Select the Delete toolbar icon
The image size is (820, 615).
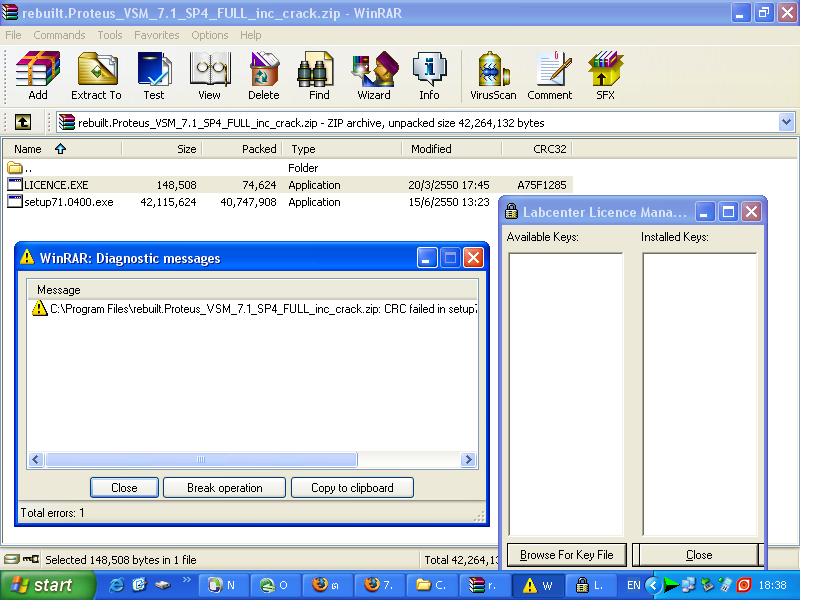pyautogui.click(x=264, y=75)
